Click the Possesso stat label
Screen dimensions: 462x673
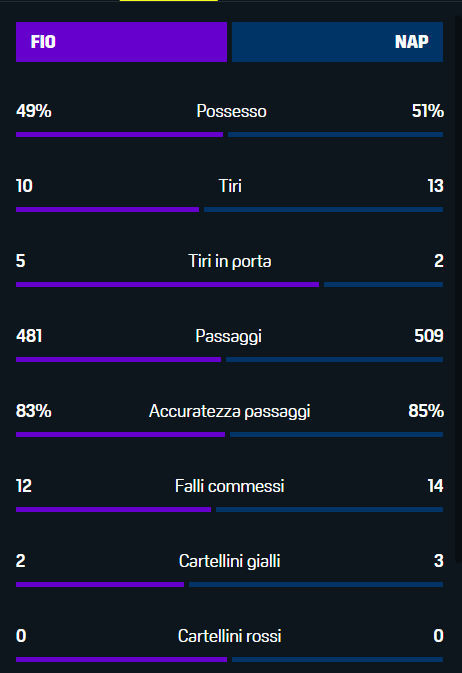coord(231,111)
